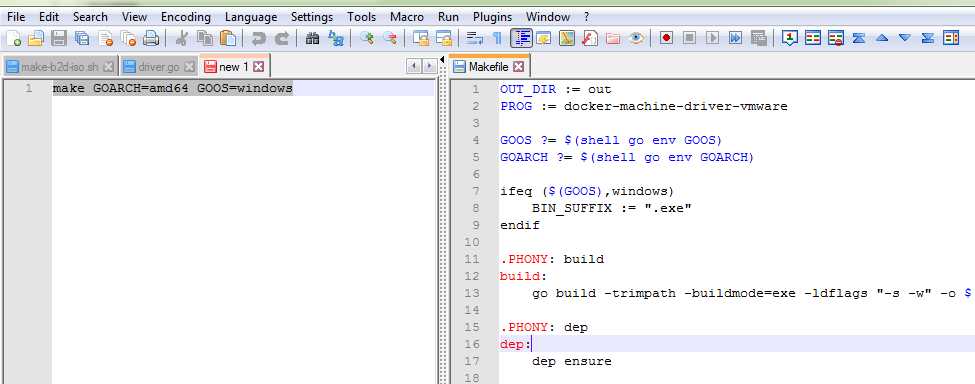Toggle the Function List panel
Viewport: 975px width, 384px height.
589,39
